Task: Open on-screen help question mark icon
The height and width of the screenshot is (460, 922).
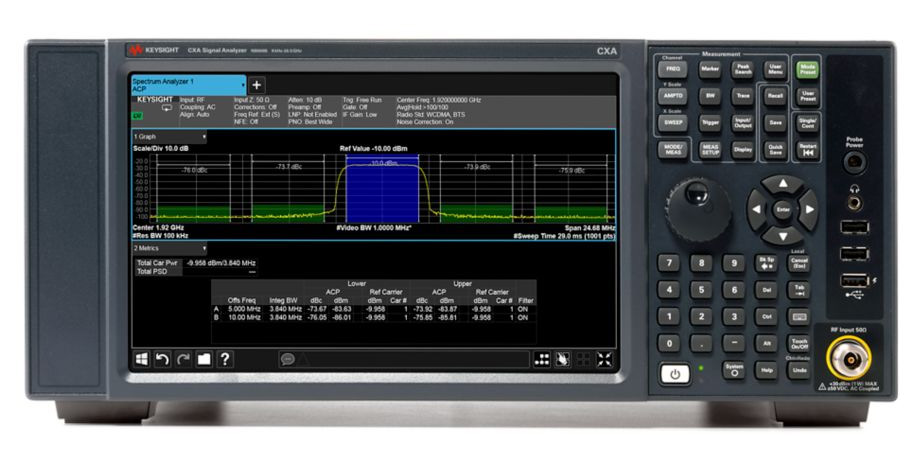Action: (x=225, y=359)
